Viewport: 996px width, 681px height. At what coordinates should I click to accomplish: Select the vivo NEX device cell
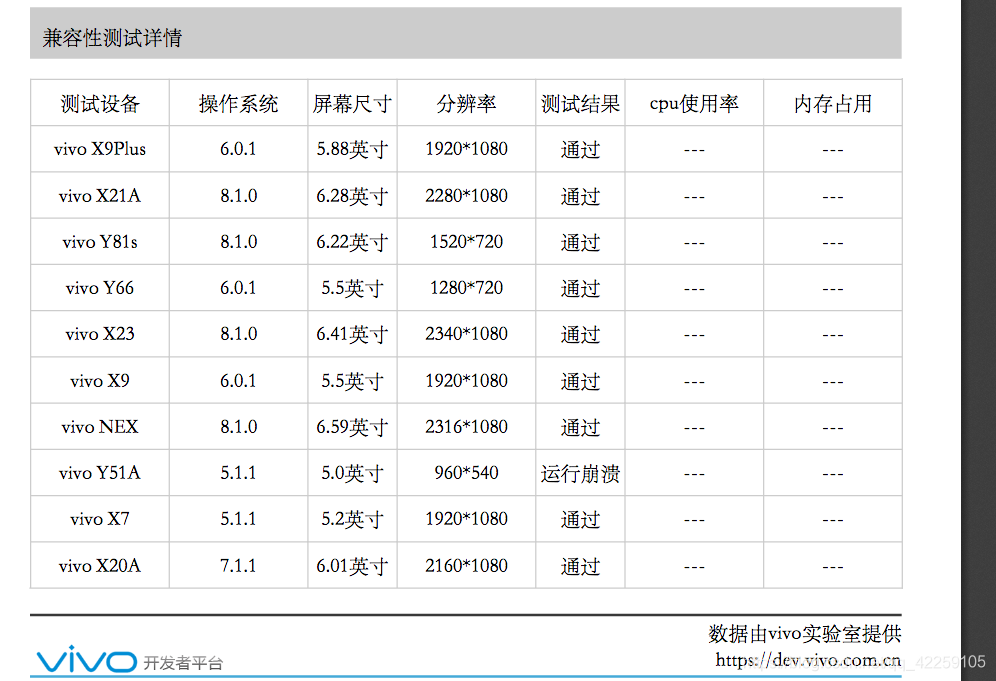(x=100, y=427)
